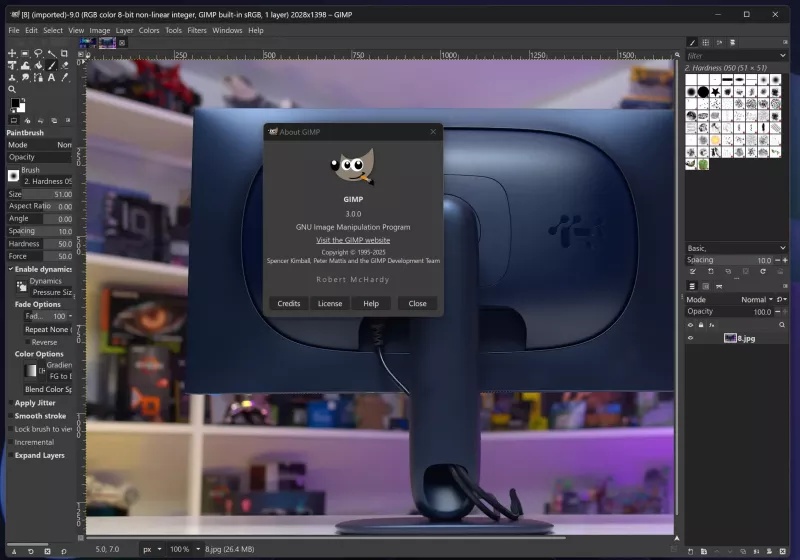Viewport: 800px width, 560px height.
Task: Open the layer Mode Normal dropdown
Action: (x=757, y=299)
